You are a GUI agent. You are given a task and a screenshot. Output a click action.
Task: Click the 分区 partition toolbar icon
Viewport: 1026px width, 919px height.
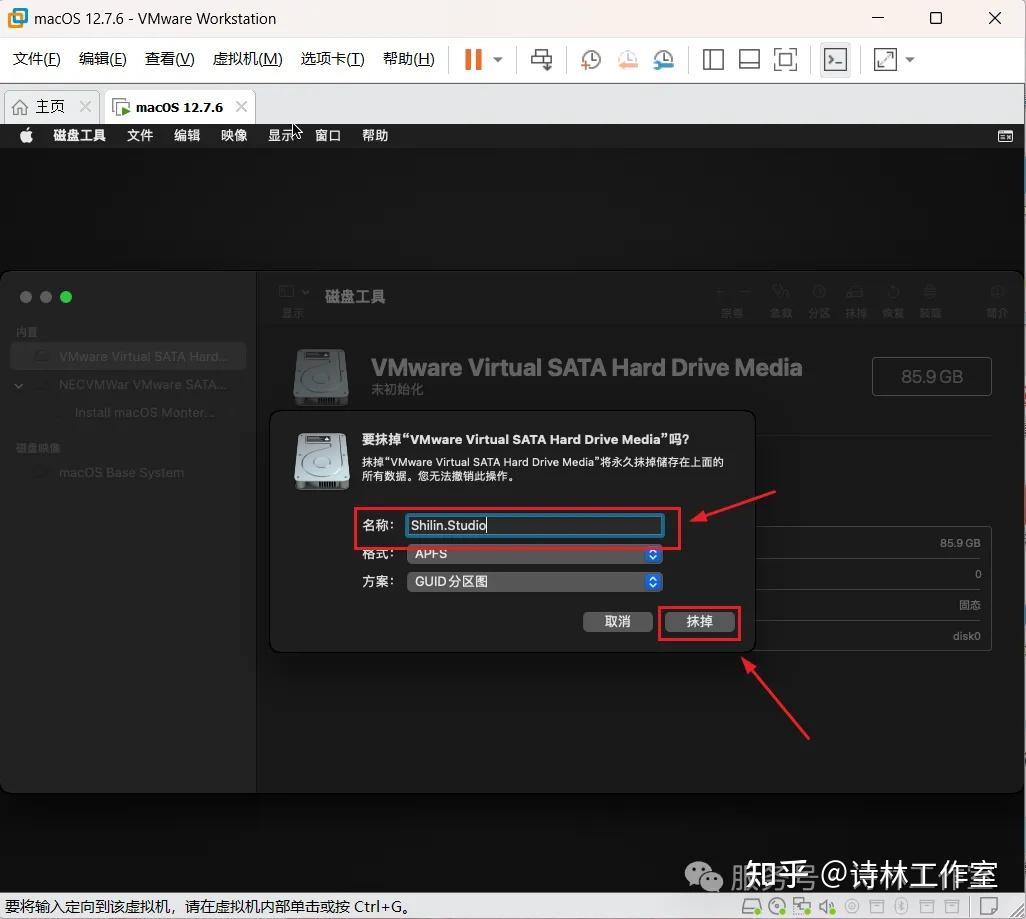pyautogui.click(x=819, y=291)
